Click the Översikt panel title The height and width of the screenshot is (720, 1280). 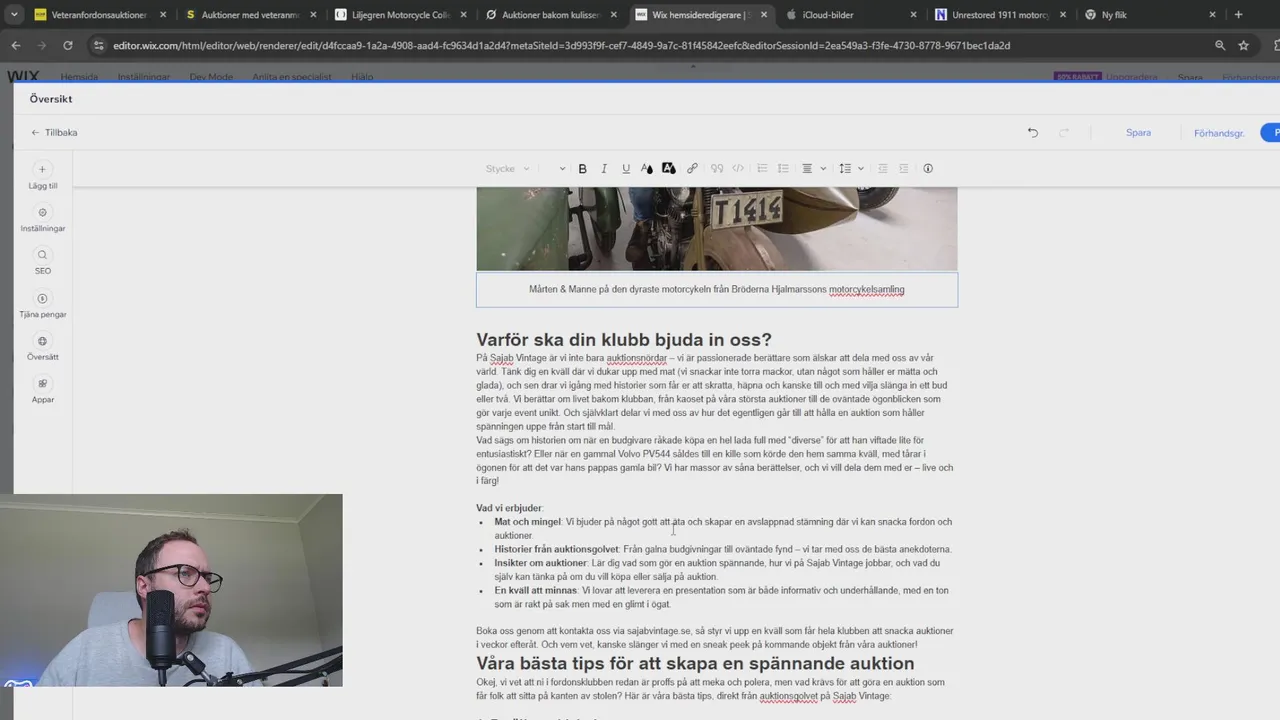coord(51,99)
